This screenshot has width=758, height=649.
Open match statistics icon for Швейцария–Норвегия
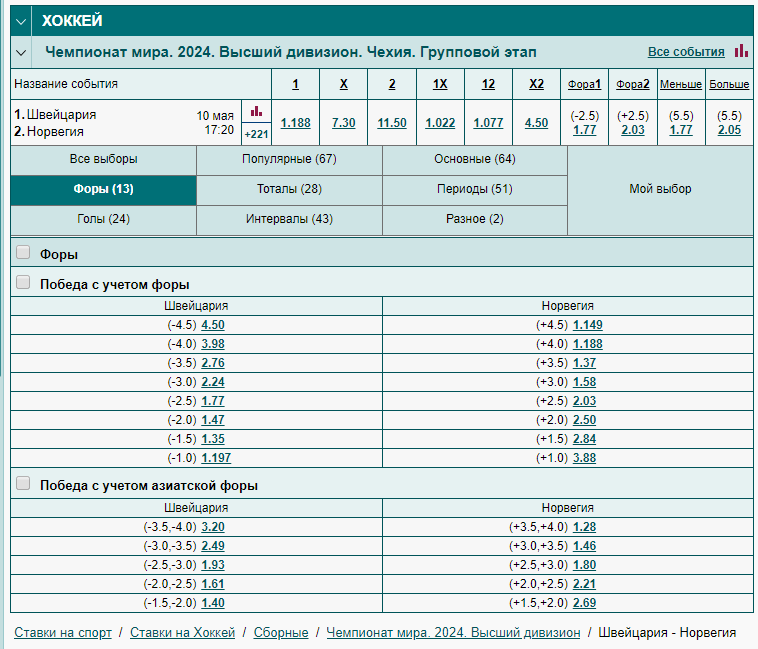(x=256, y=112)
